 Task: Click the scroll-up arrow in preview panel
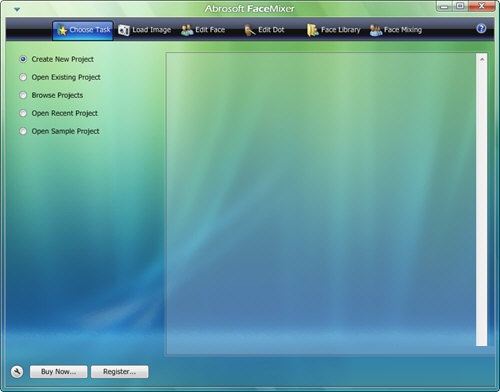(x=482, y=59)
